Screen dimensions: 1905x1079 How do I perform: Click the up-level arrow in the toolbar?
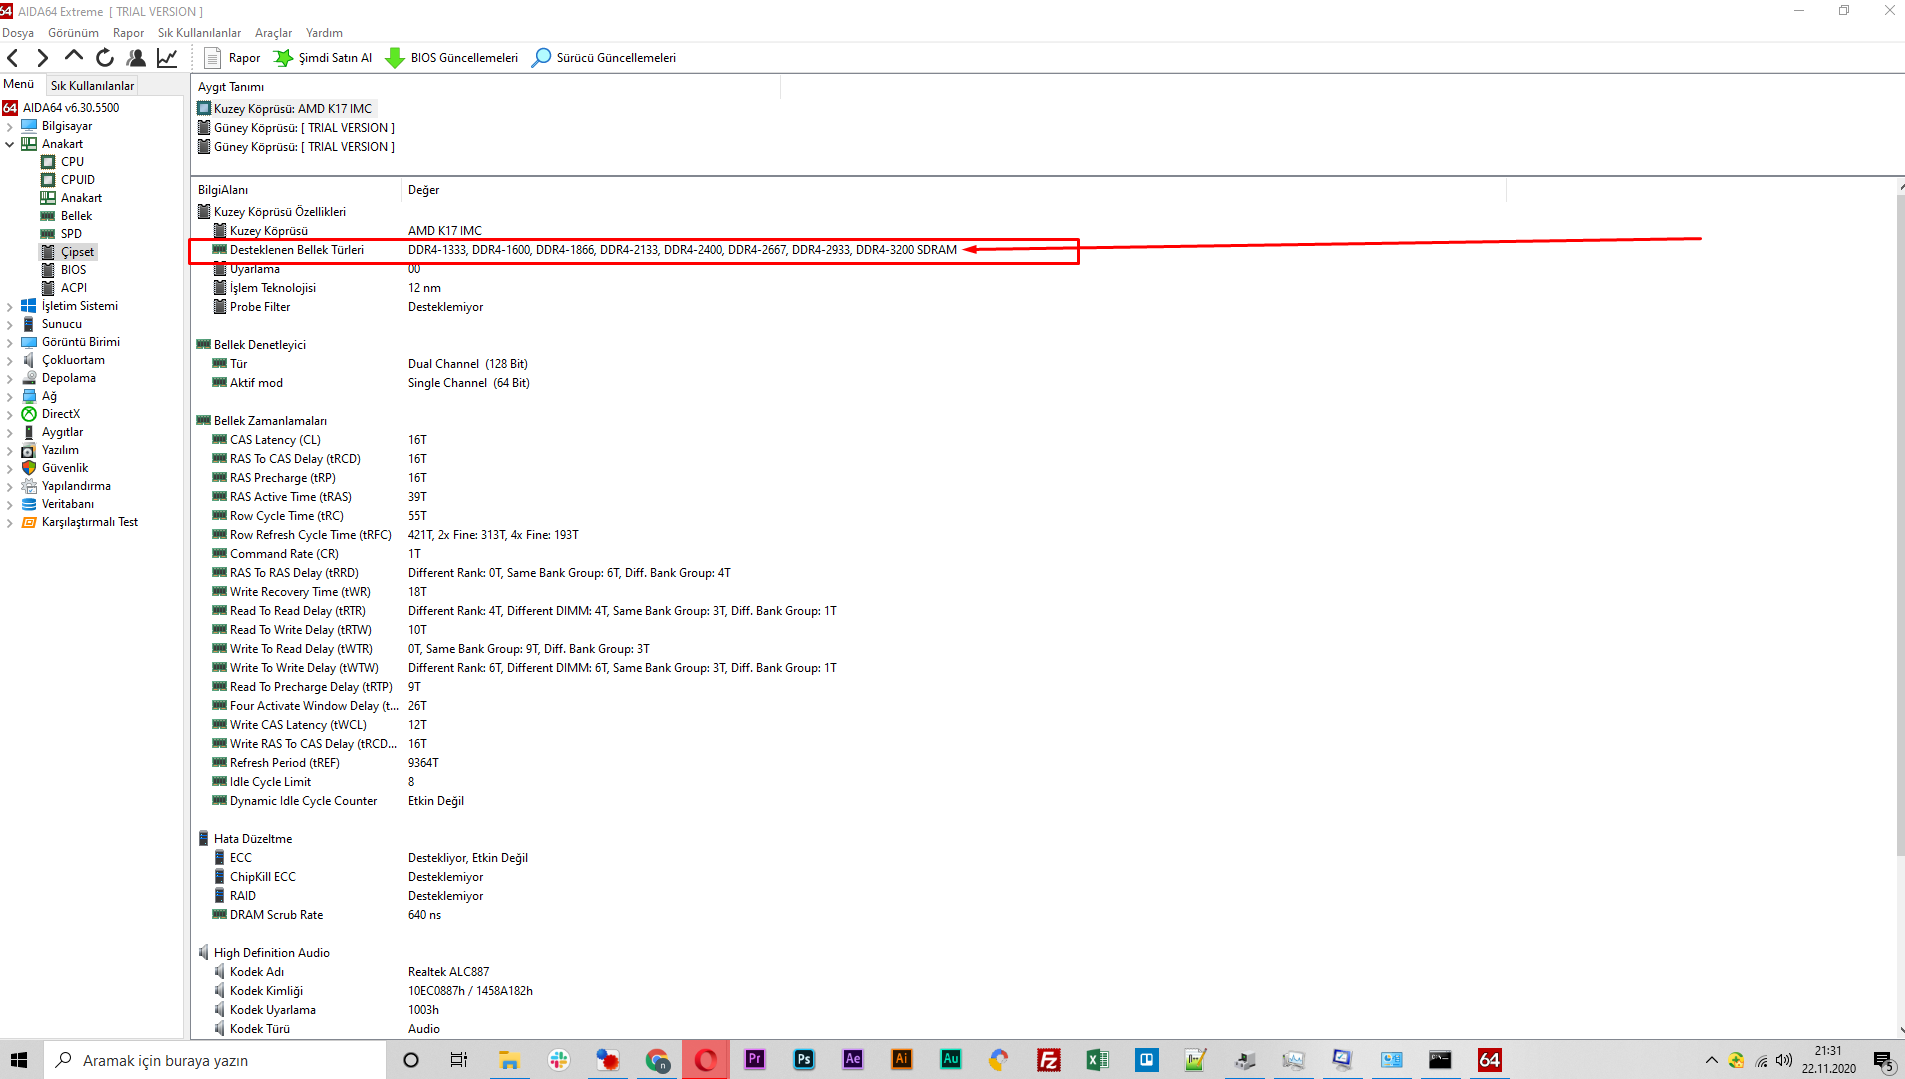[74, 58]
